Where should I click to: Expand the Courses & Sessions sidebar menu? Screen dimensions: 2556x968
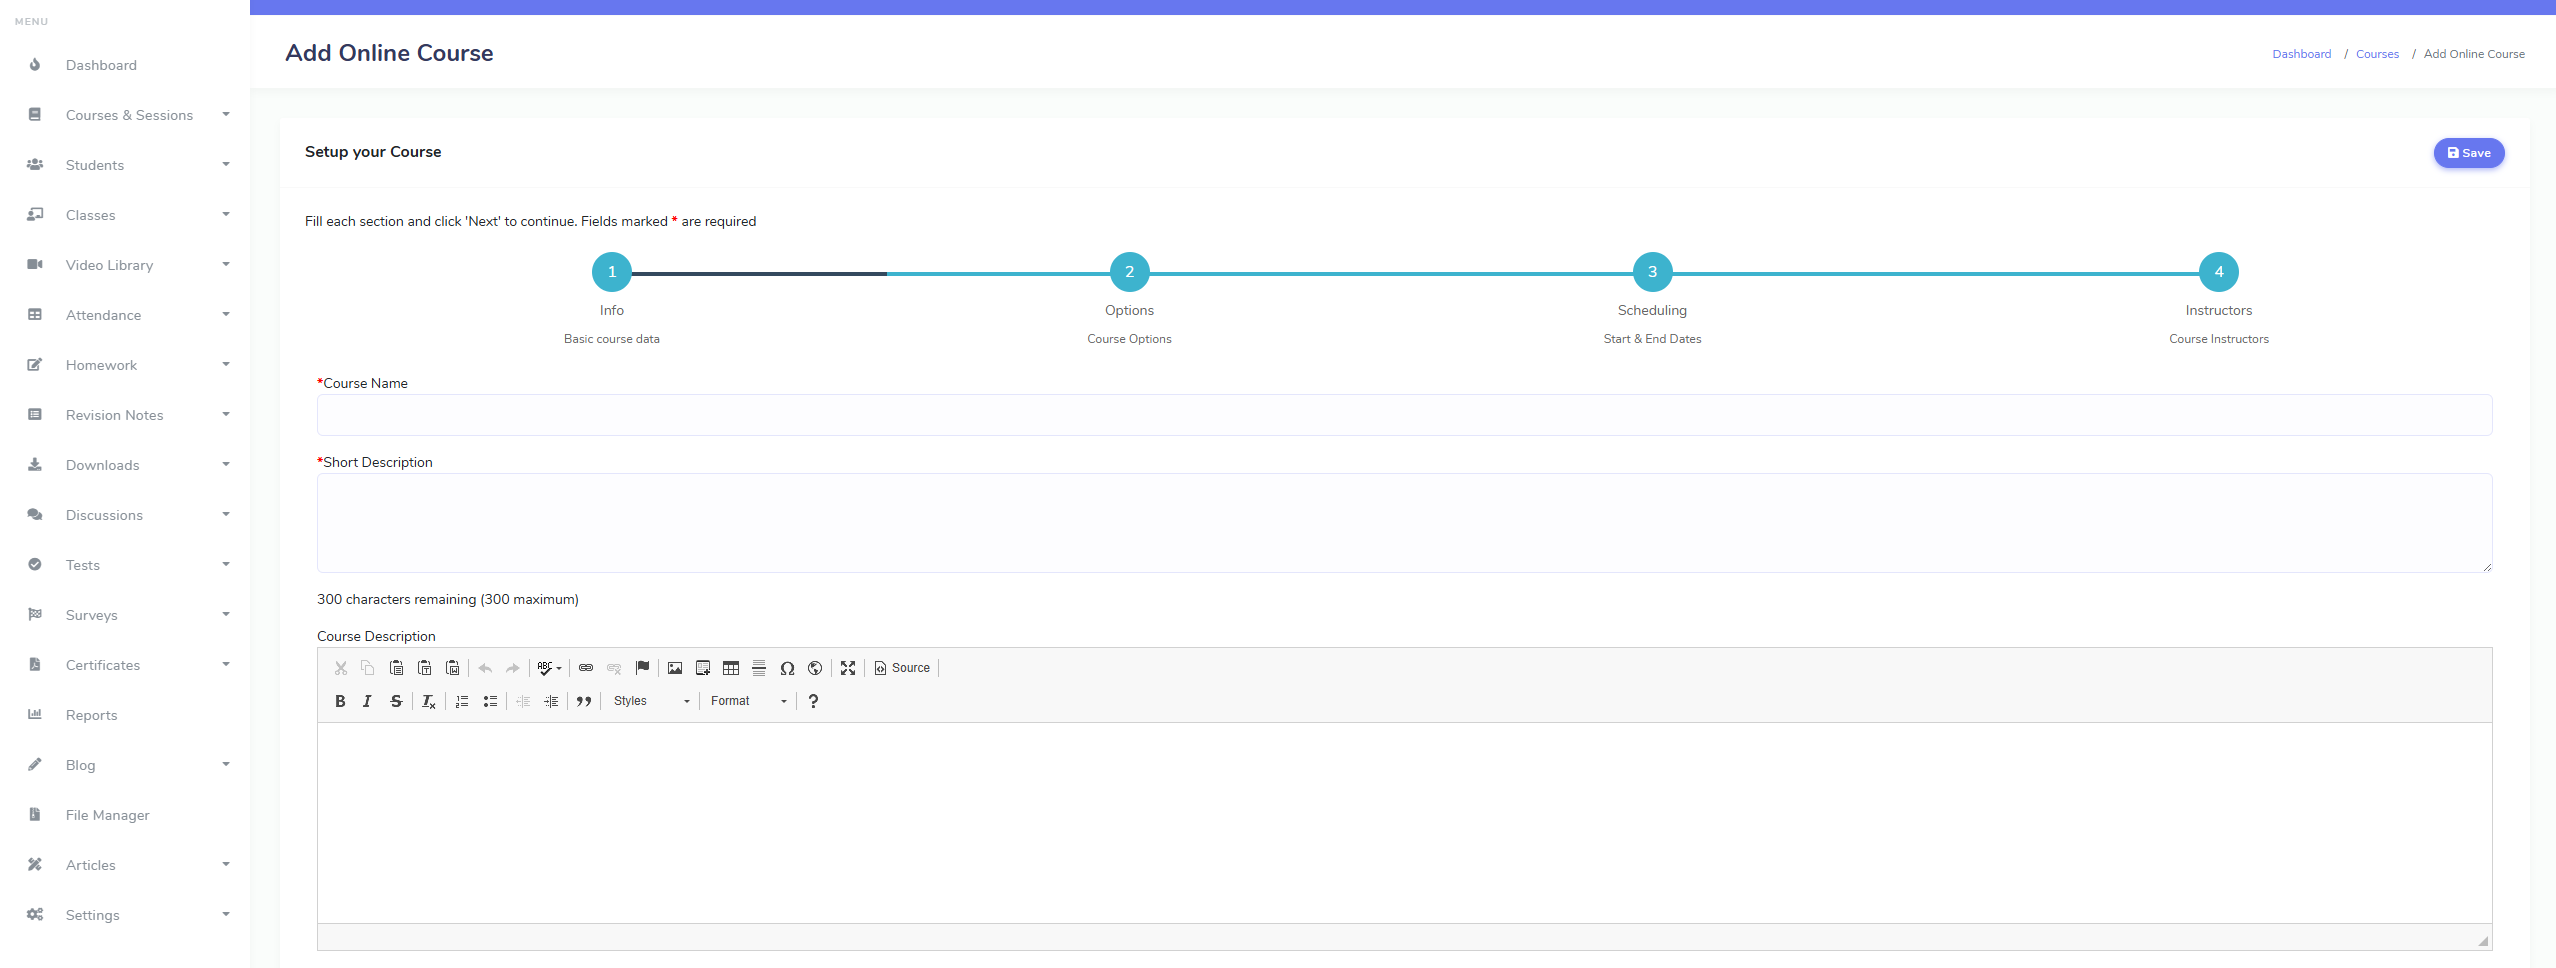point(129,115)
